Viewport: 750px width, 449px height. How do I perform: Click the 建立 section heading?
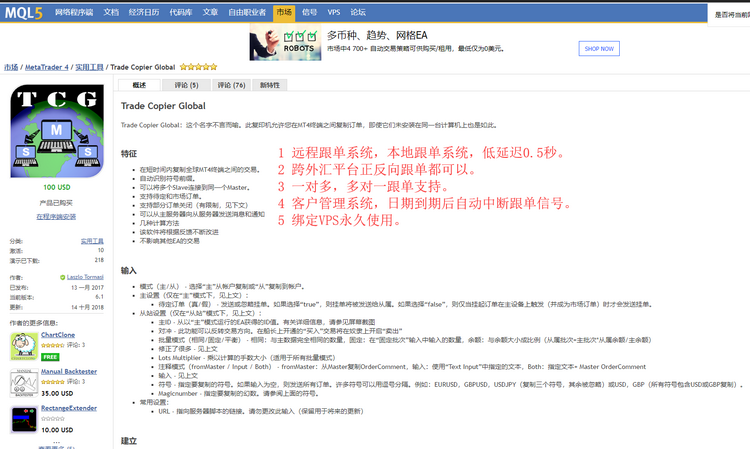[x=129, y=441]
